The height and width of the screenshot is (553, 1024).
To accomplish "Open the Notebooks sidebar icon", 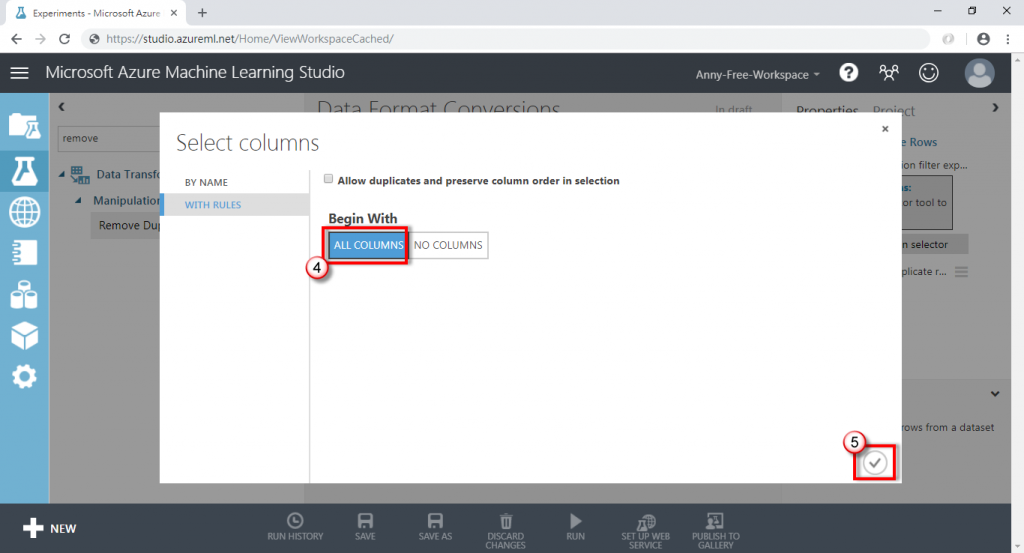I will (x=24, y=253).
